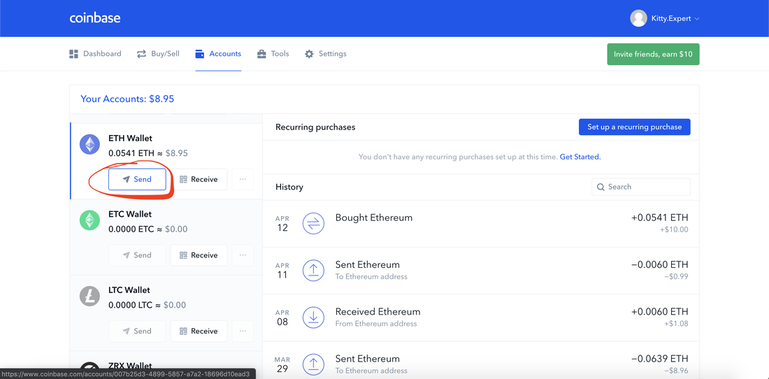Click Send button in ETH Wallet

click(137, 179)
